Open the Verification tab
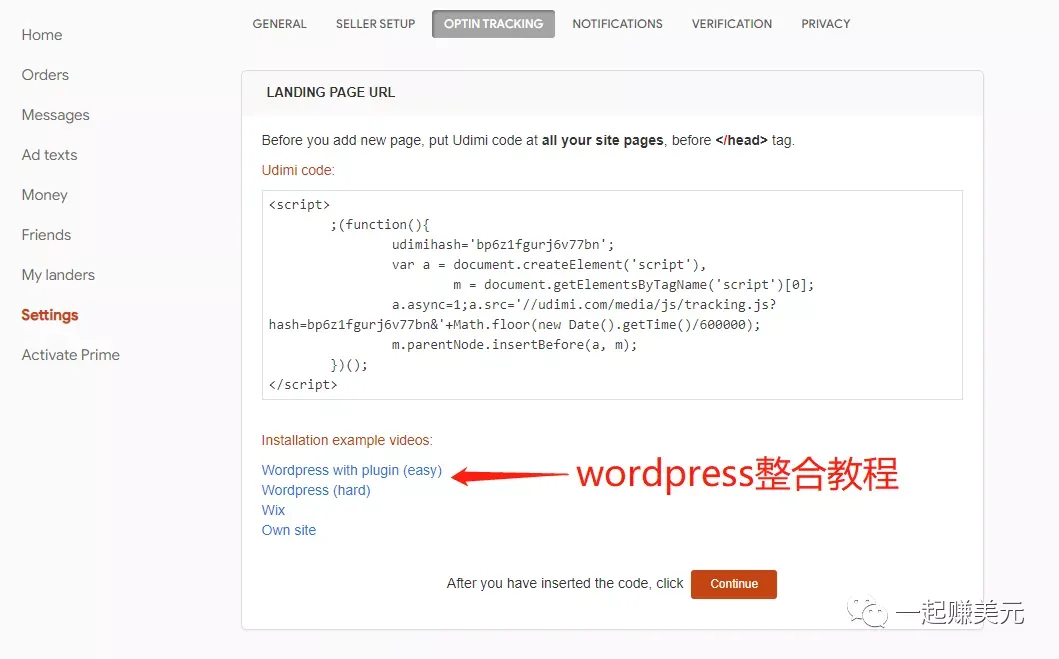Image resolution: width=1059 pixels, height=659 pixels. click(x=731, y=24)
